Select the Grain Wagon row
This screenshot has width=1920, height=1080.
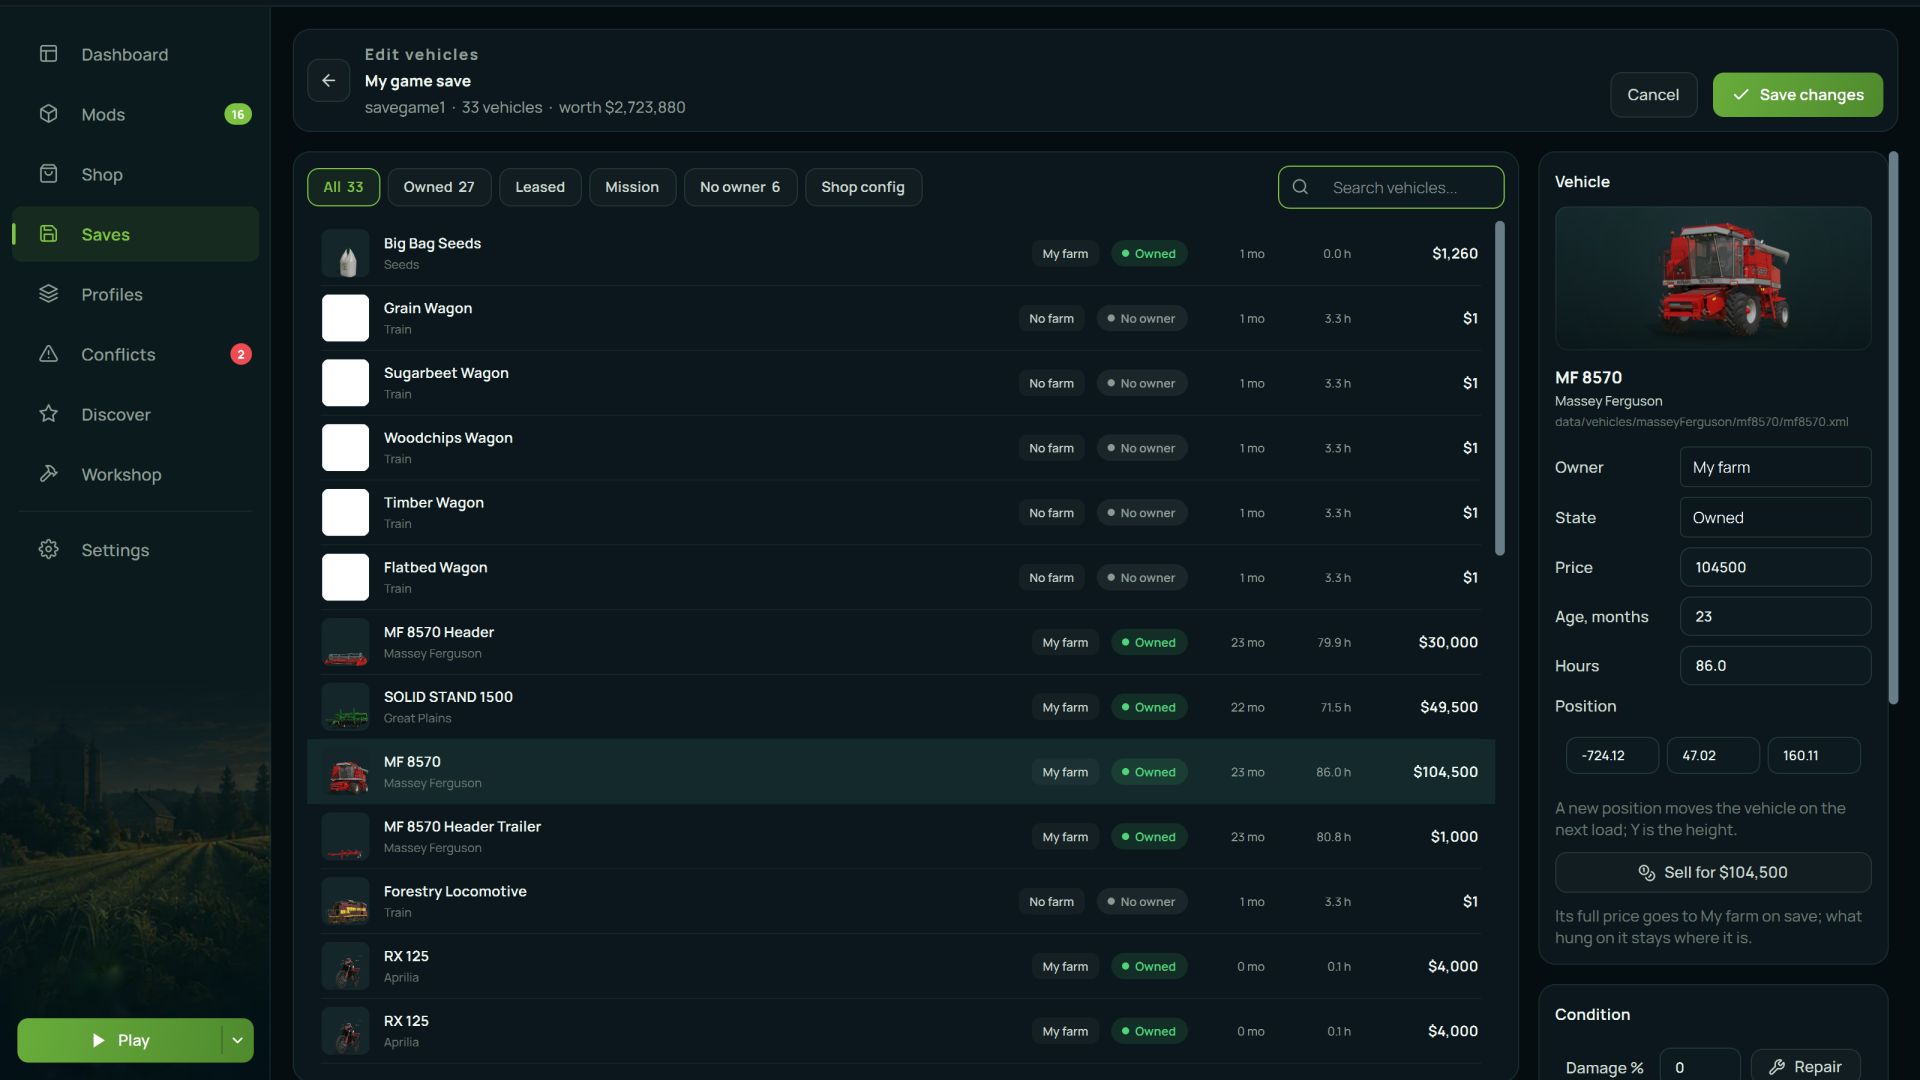(x=901, y=318)
